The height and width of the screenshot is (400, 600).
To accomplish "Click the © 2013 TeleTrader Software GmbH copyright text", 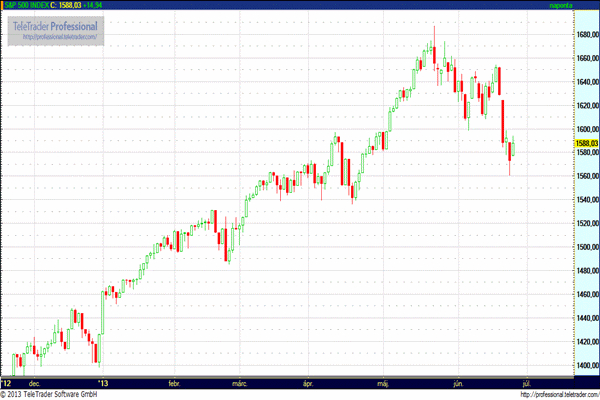I will point(58,394).
